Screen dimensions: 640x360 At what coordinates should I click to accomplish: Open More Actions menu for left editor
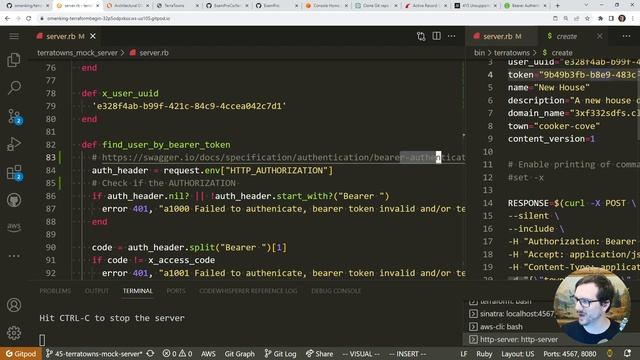point(451,36)
